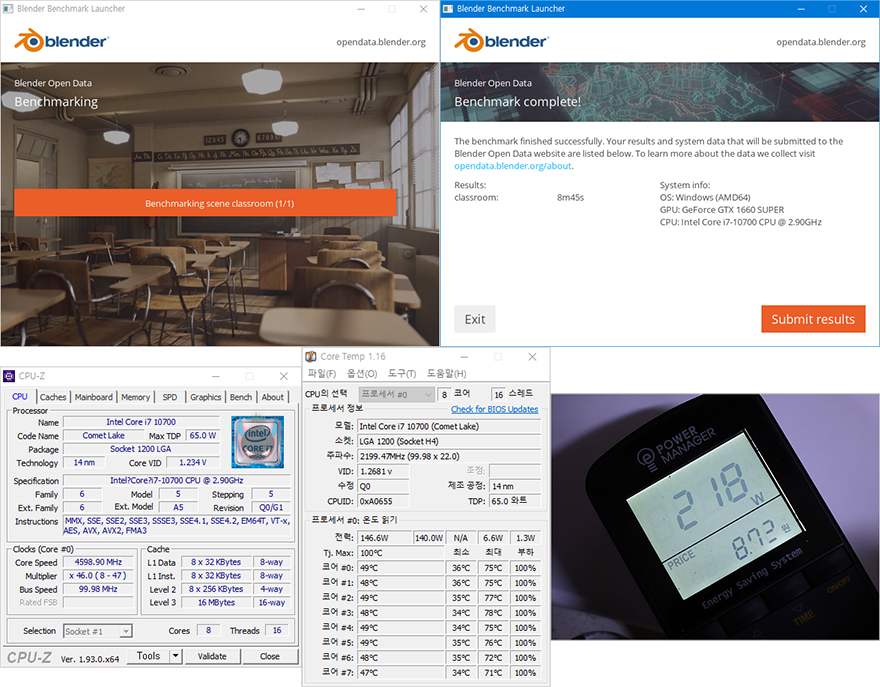The width and height of the screenshot is (880, 687).
Task: Select the Bench tab in CPU-Z
Action: [241, 397]
